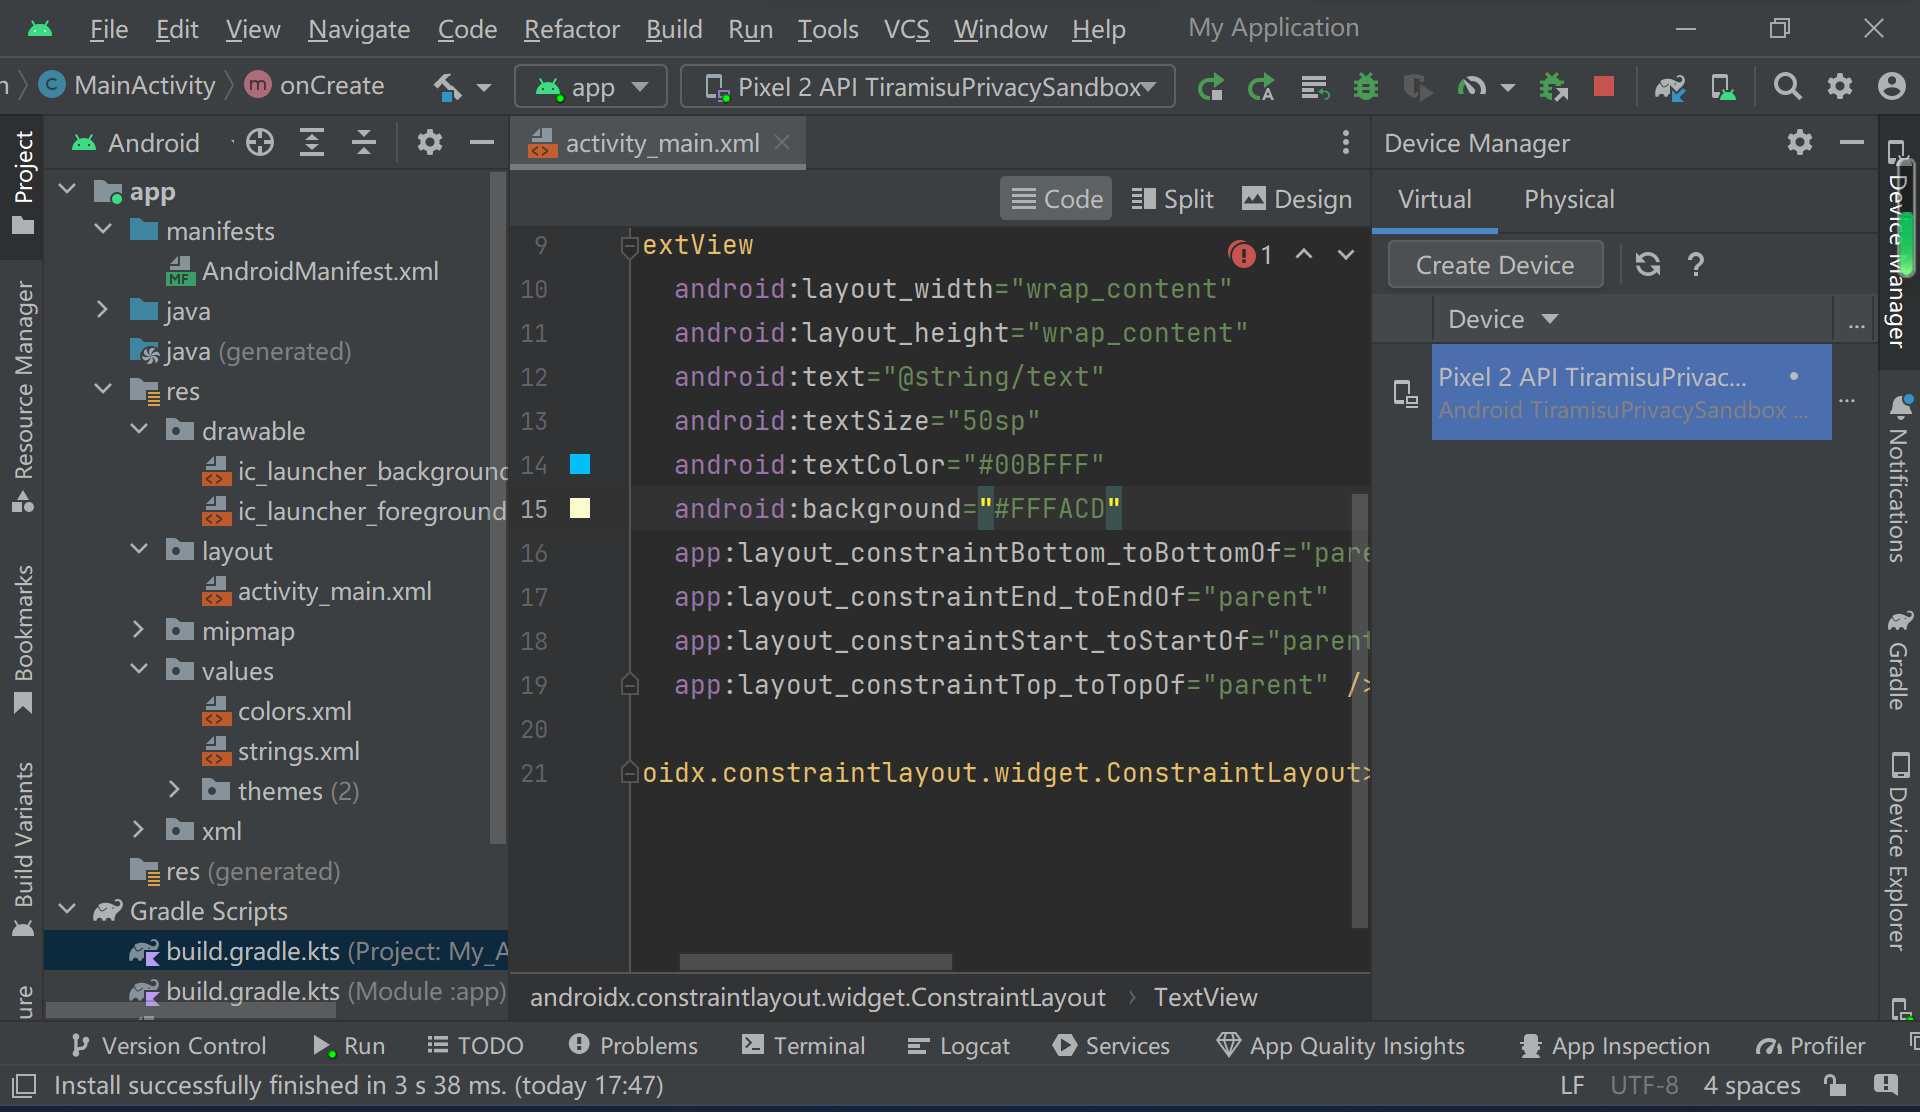Viewport: 1920px width, 1112px height.
Task: Switch editor to Code view mode
Action: pos(1056,199)
